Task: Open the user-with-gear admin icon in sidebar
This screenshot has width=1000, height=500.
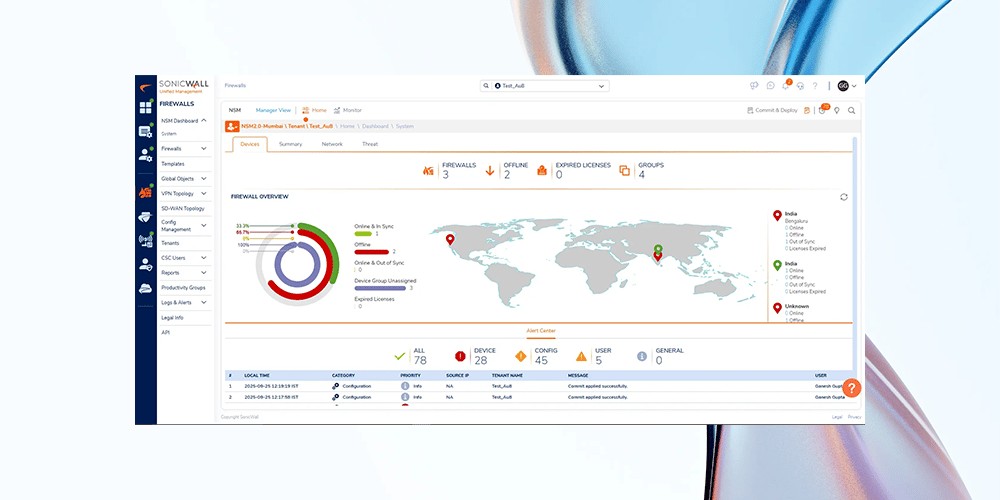Action: click(x=145, y=155)
